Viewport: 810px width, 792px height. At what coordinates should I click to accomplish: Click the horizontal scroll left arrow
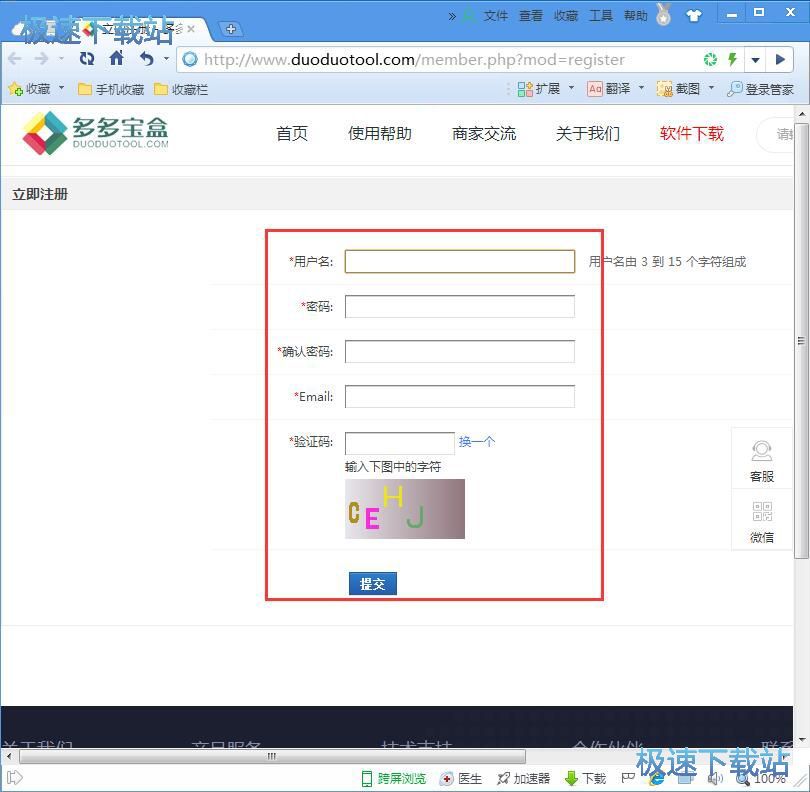[8, 756]
